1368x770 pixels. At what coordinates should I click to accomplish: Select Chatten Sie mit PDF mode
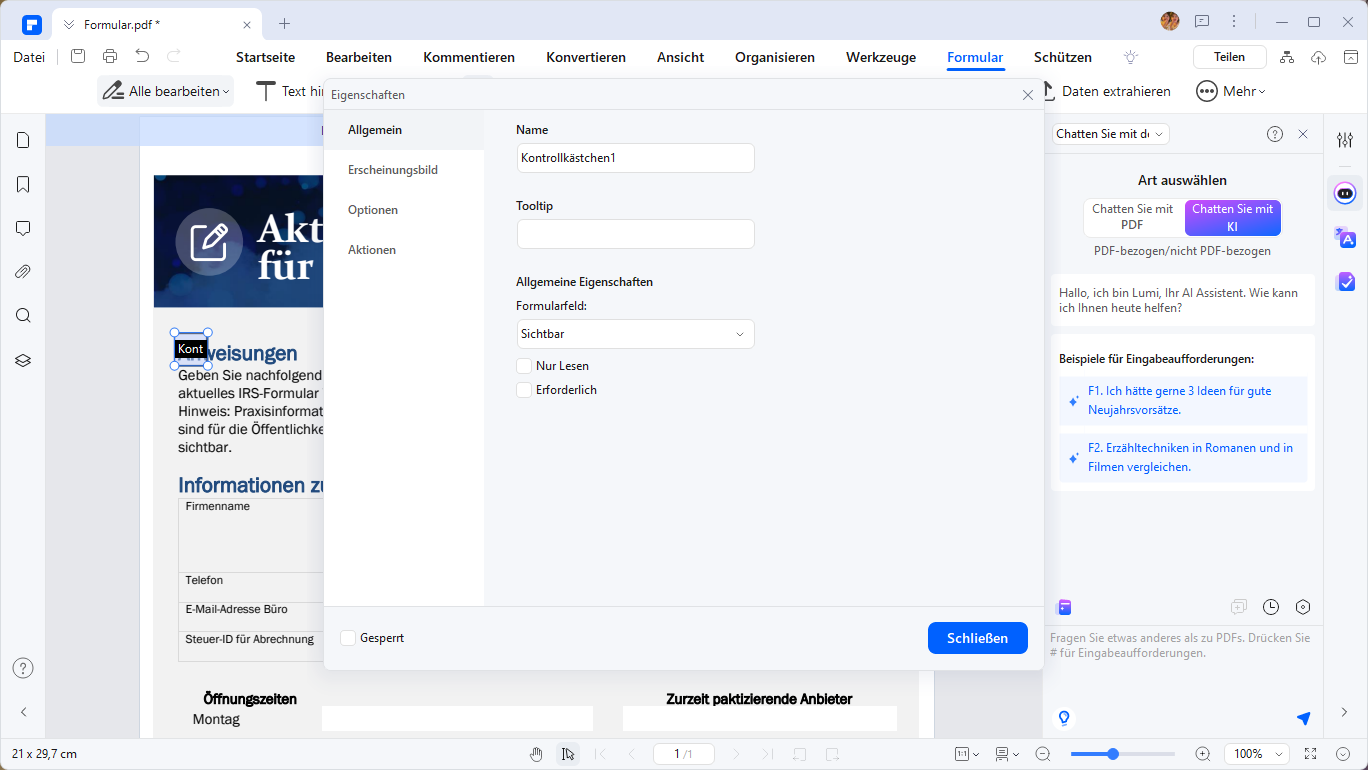coord(1133,217)
